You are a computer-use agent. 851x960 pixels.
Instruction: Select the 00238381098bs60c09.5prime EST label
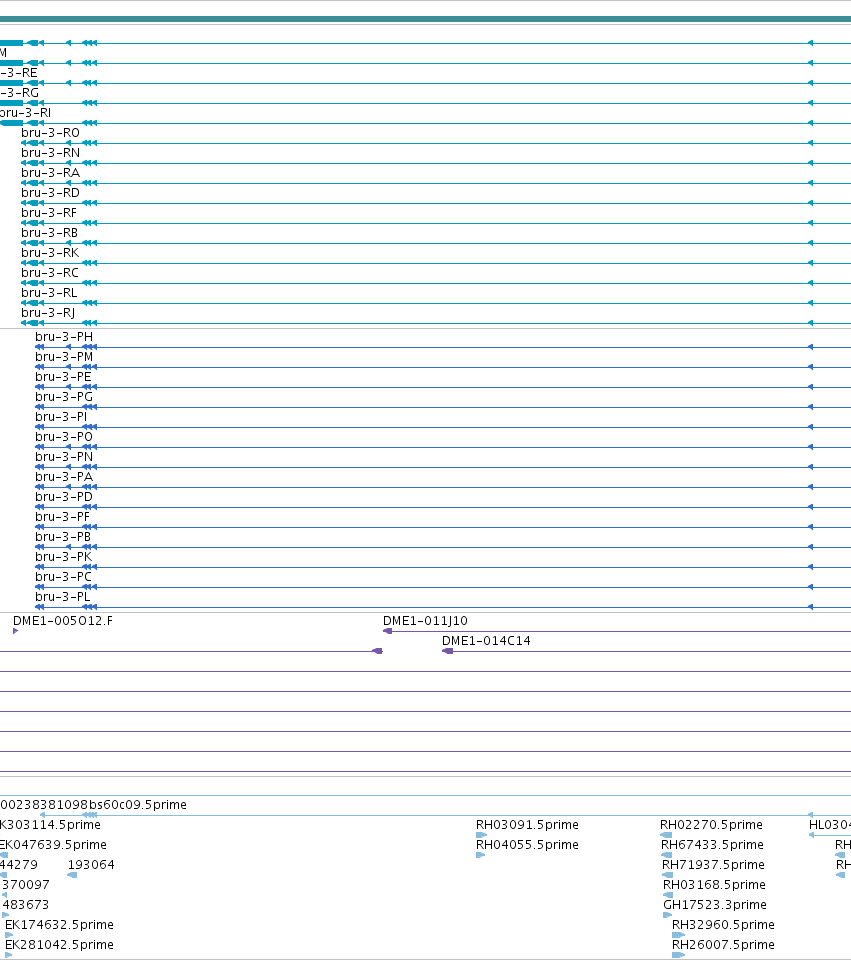(x=93, y=804)
